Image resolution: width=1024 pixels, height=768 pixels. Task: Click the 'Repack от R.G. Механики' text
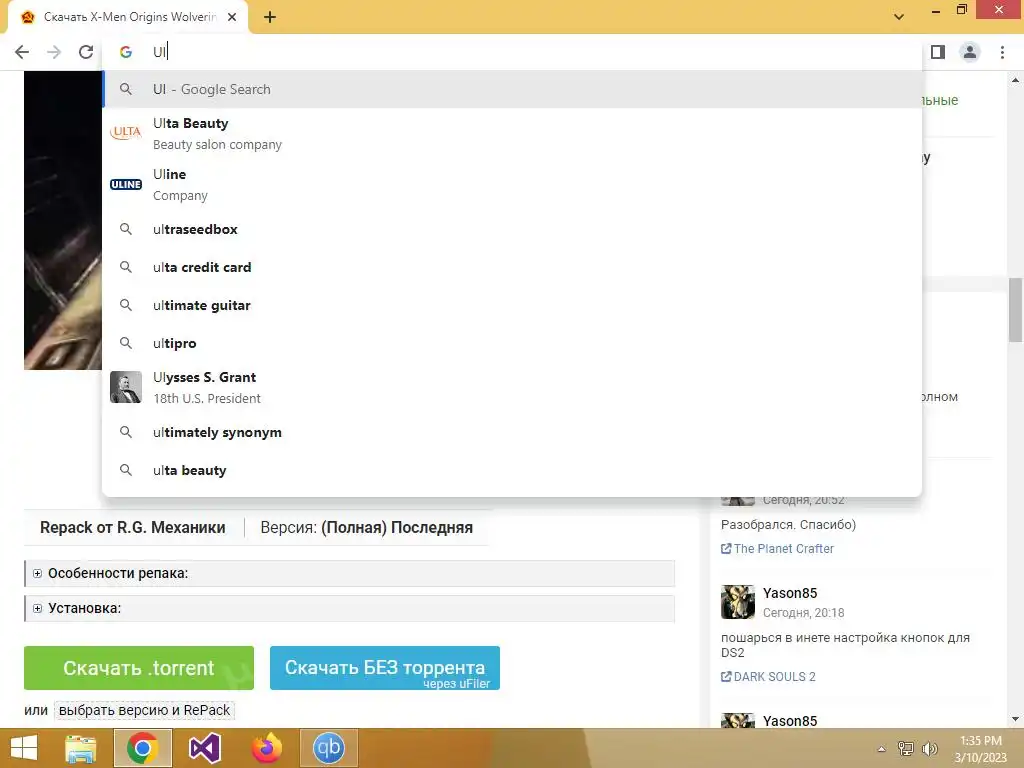(133, 528)
